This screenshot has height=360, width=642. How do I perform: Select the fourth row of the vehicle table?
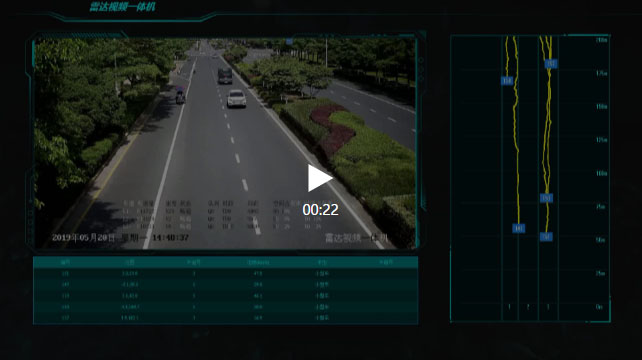pyautogui.click(x=226, y=306)
